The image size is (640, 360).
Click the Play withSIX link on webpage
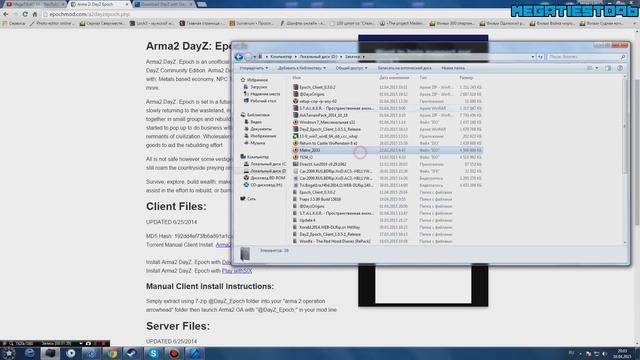coord(237,271)
